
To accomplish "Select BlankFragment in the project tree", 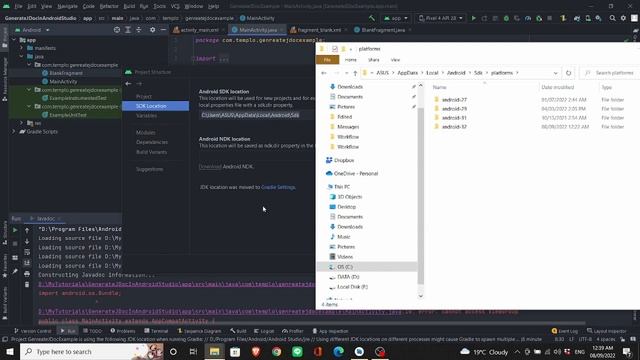I will 65,73.
